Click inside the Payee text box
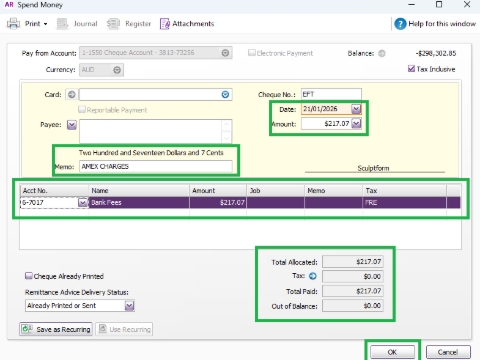Viewport: 480px width, 360px height. click(151, 131)
